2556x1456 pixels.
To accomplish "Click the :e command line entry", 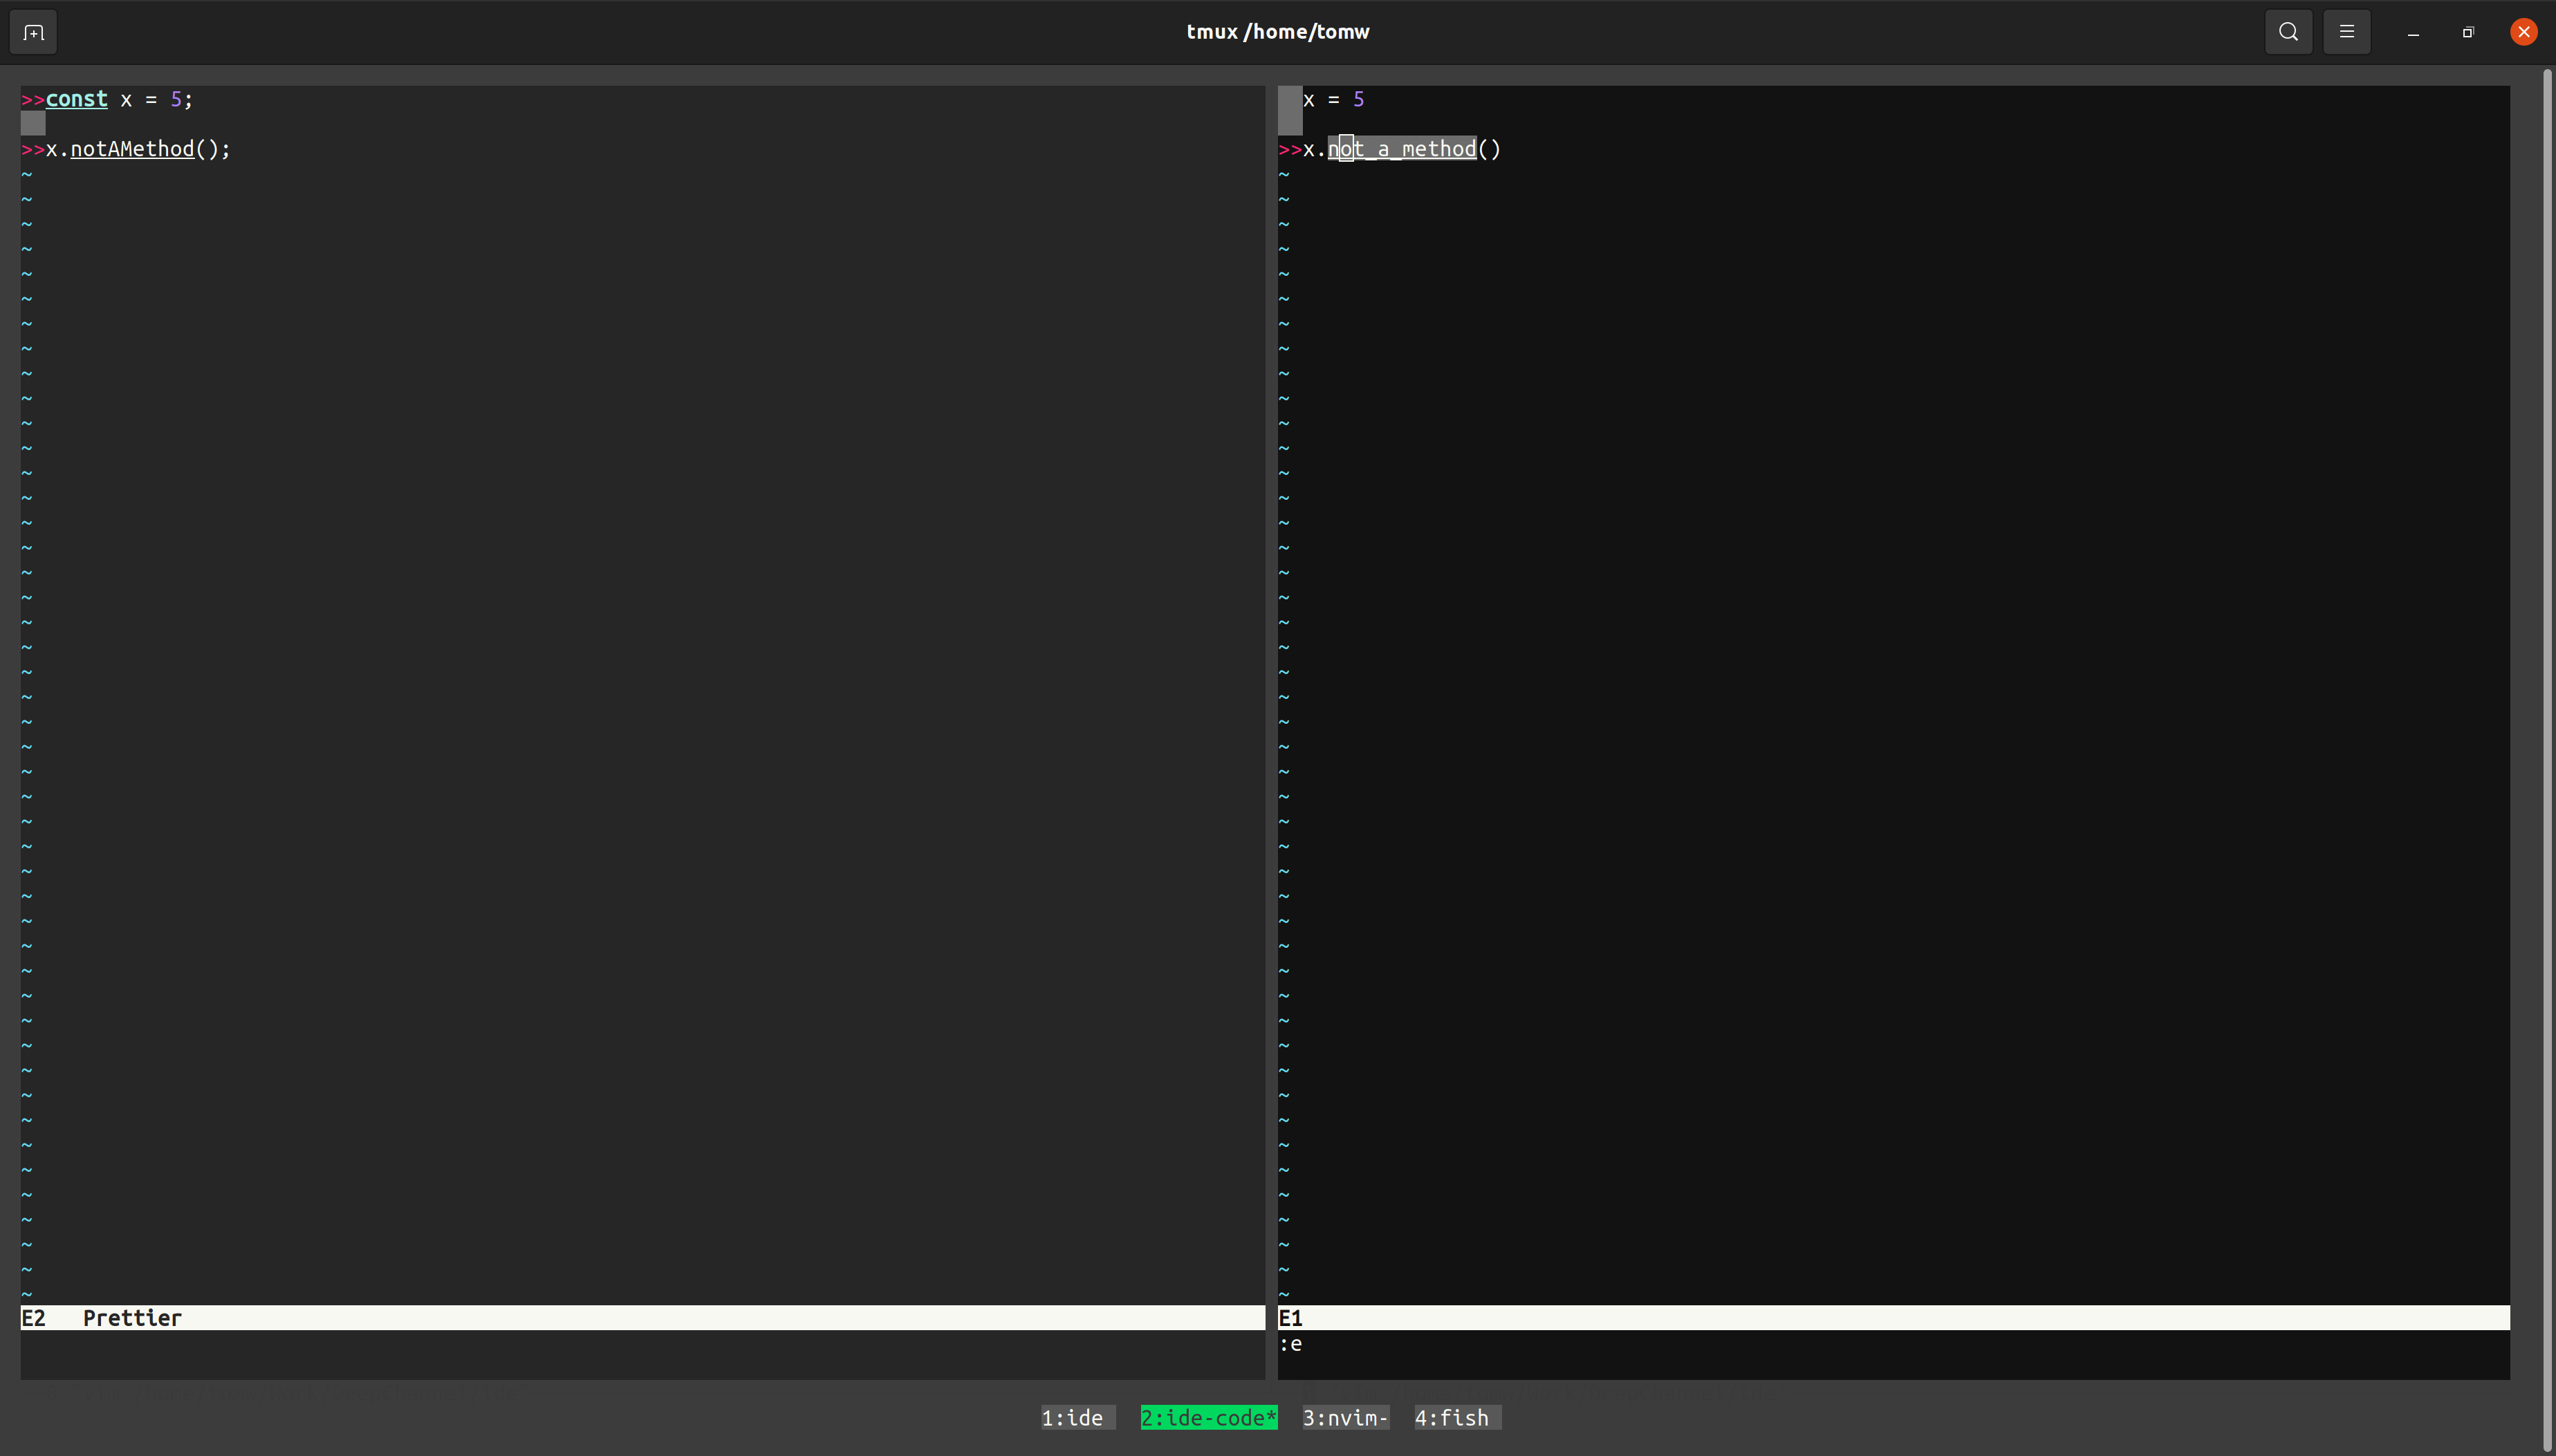I will [x=1292, y=1343].
